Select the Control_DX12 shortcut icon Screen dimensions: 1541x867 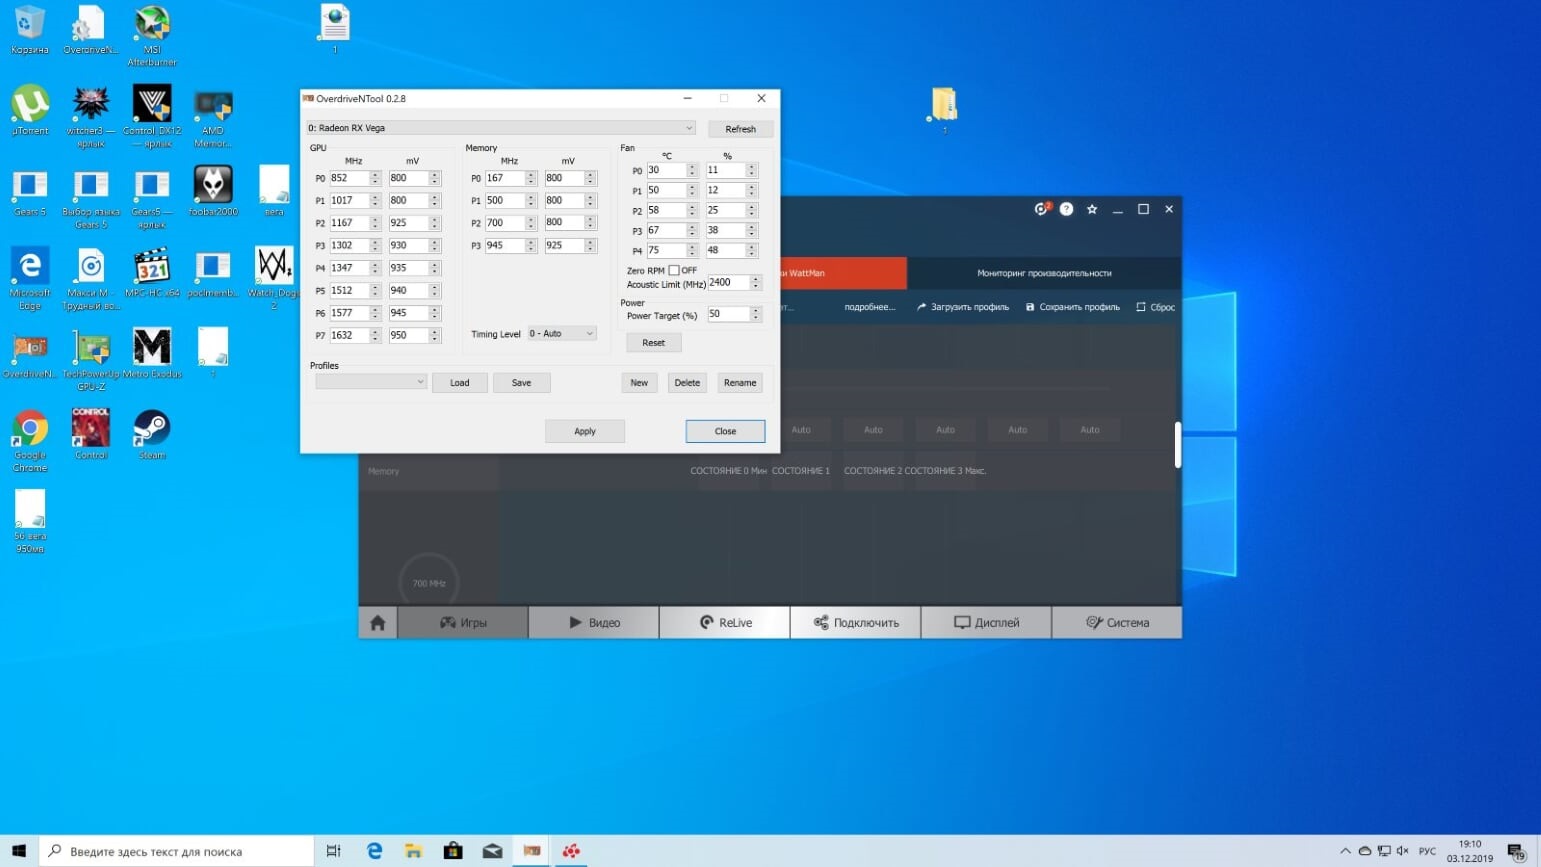tap(152, 116)
